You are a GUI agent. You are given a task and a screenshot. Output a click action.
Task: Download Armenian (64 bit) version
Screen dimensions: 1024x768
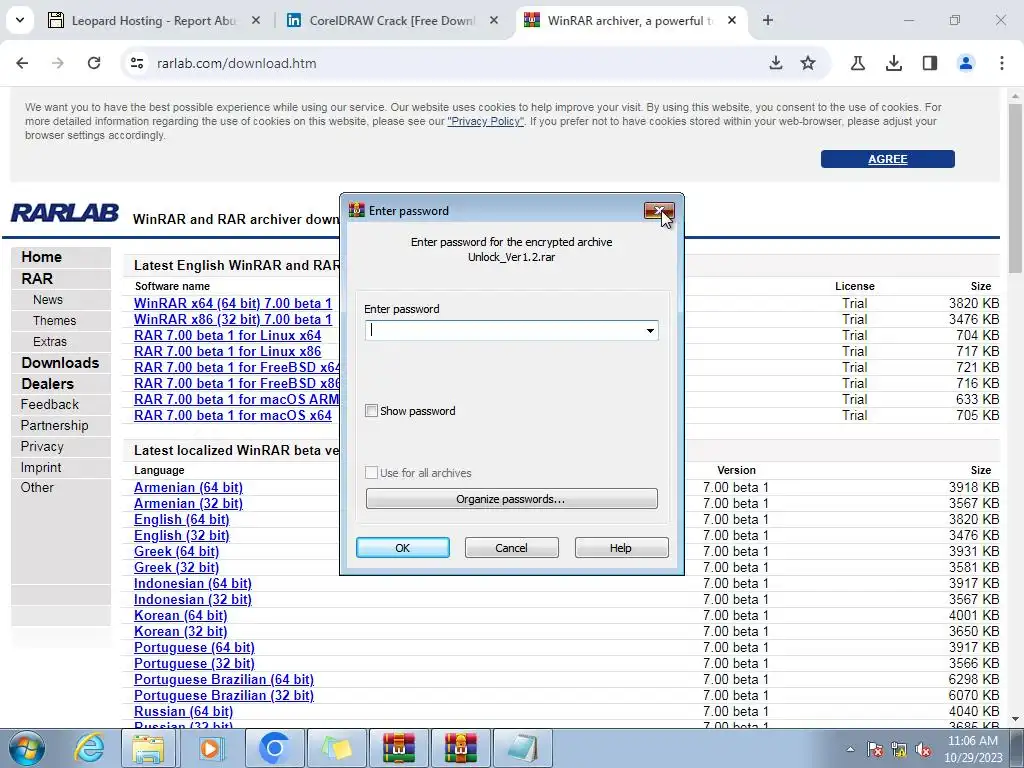click(x=188, y=488)
